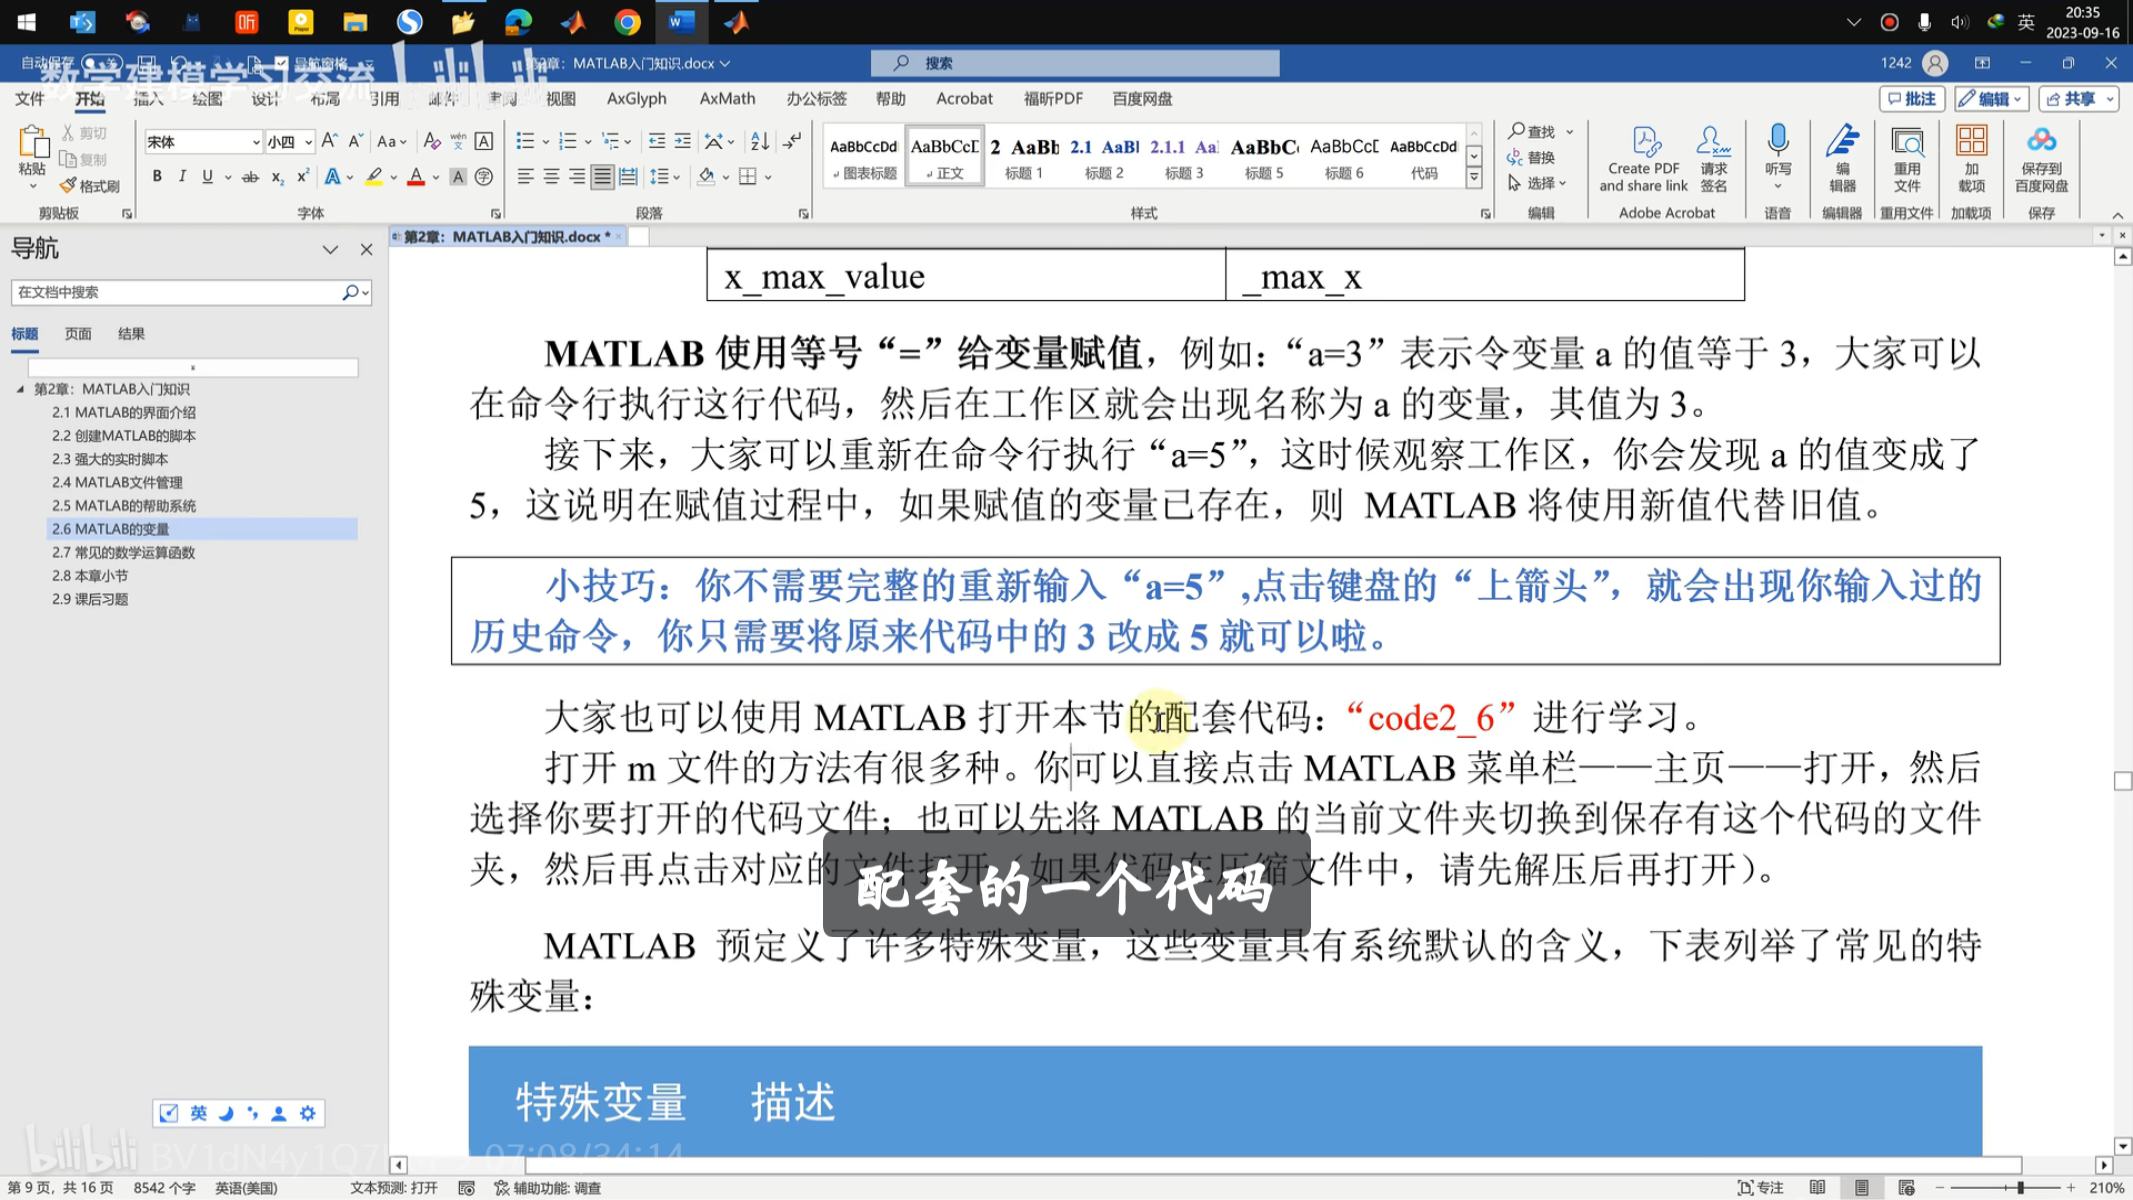
Task: Toggle italic formatting
Action: pos(182,177)
